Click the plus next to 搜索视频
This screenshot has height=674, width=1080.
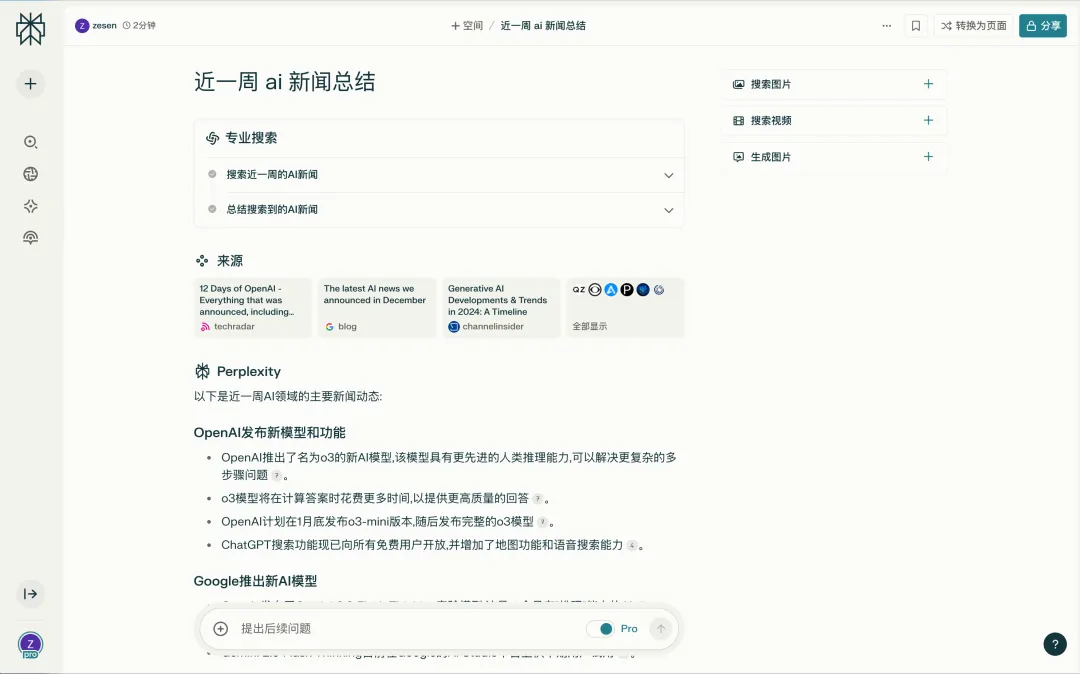(x=928, y=120)
